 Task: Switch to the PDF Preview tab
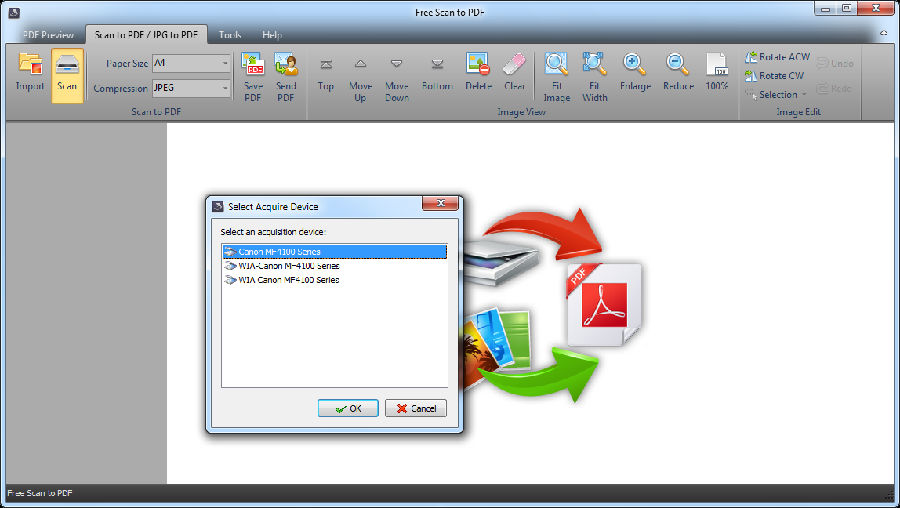click(x=48, y=34)
